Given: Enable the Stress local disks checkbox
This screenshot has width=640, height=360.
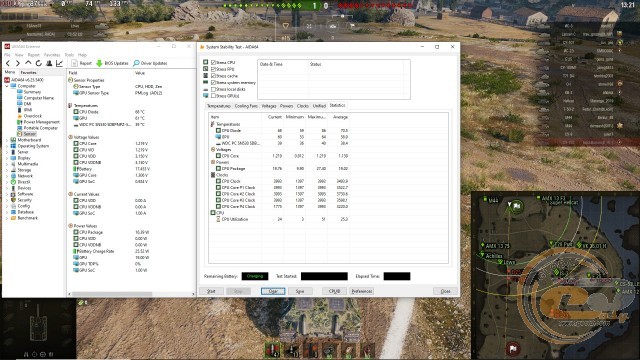Looking at the screenshot, I should pos(213,89).
